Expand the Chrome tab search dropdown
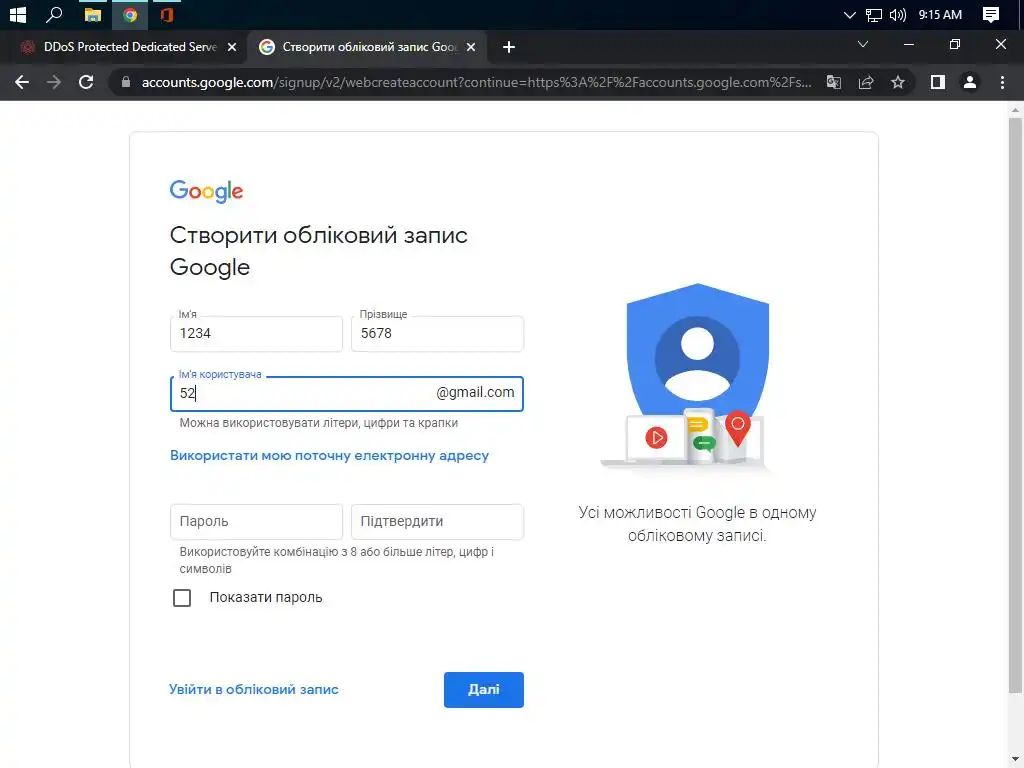This screenshot has width=1024, height=768. (x=863, y=44)
